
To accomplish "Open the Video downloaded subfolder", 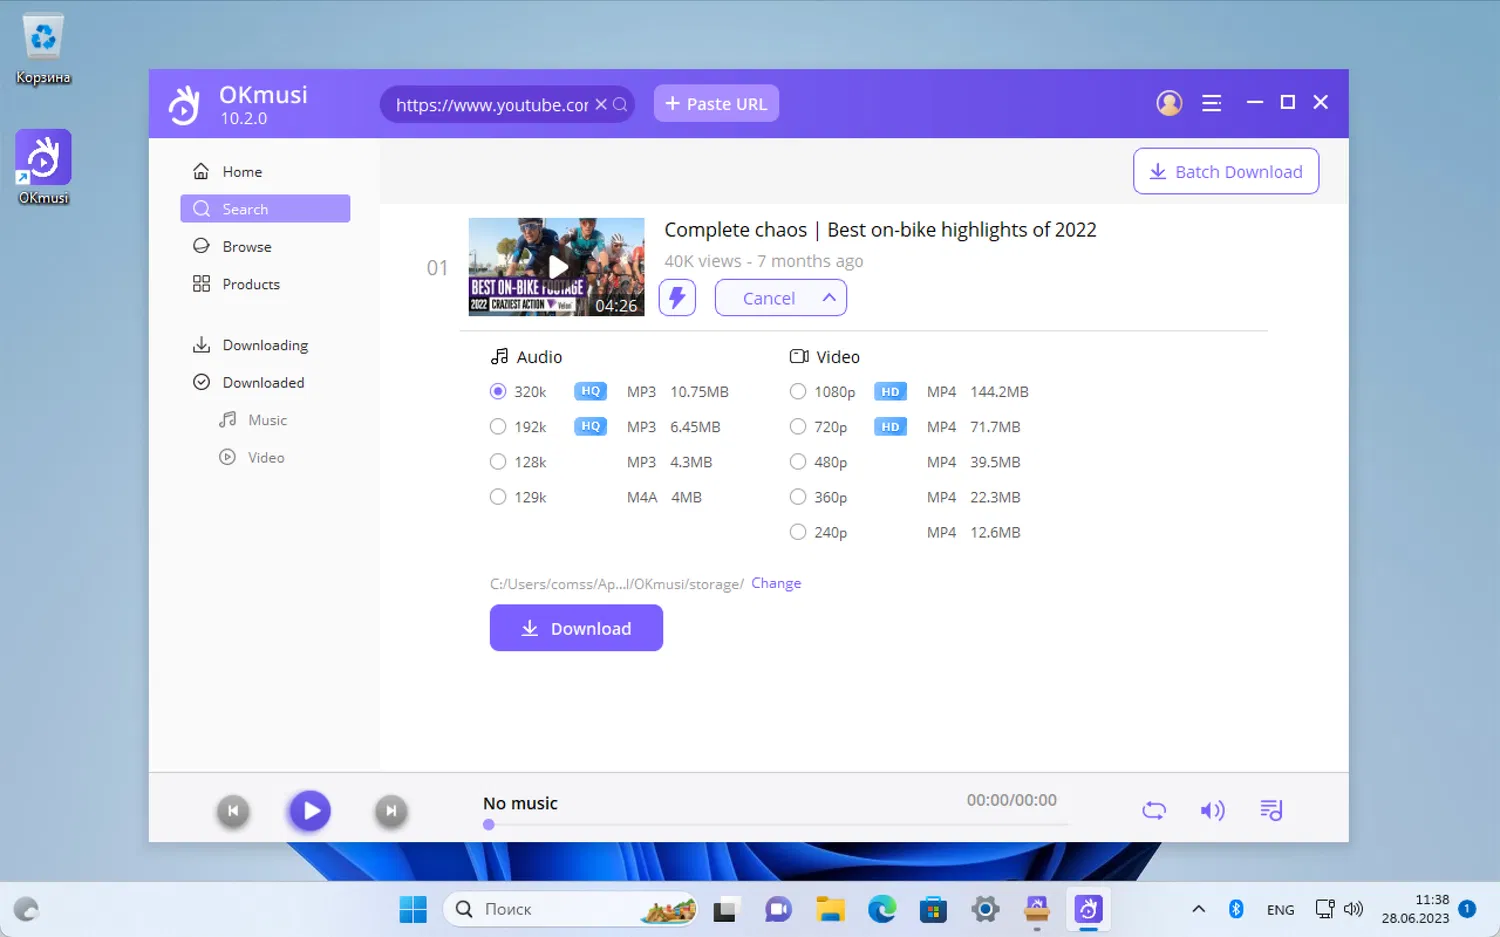I will tap(265, 457).
